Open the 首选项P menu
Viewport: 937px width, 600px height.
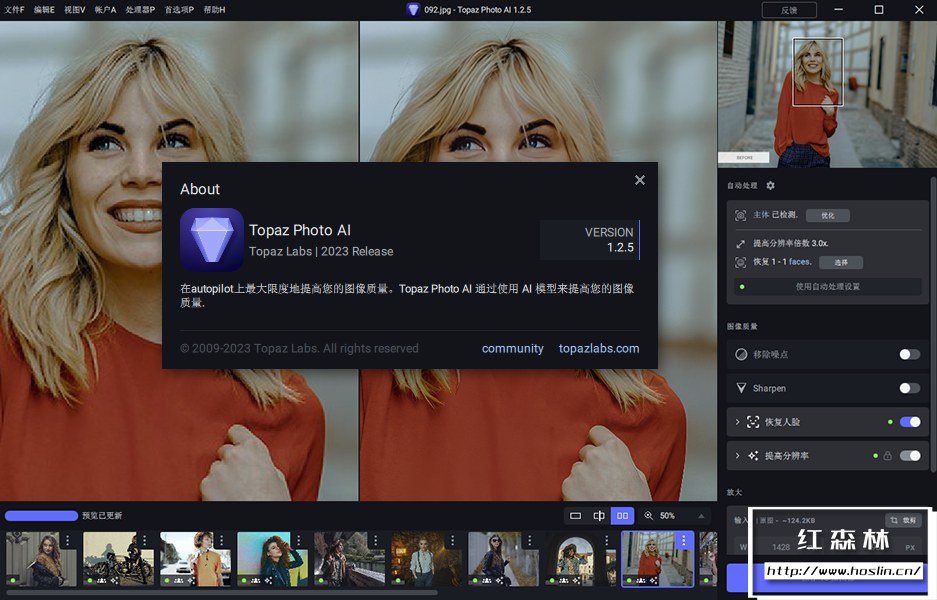(179, 10)
